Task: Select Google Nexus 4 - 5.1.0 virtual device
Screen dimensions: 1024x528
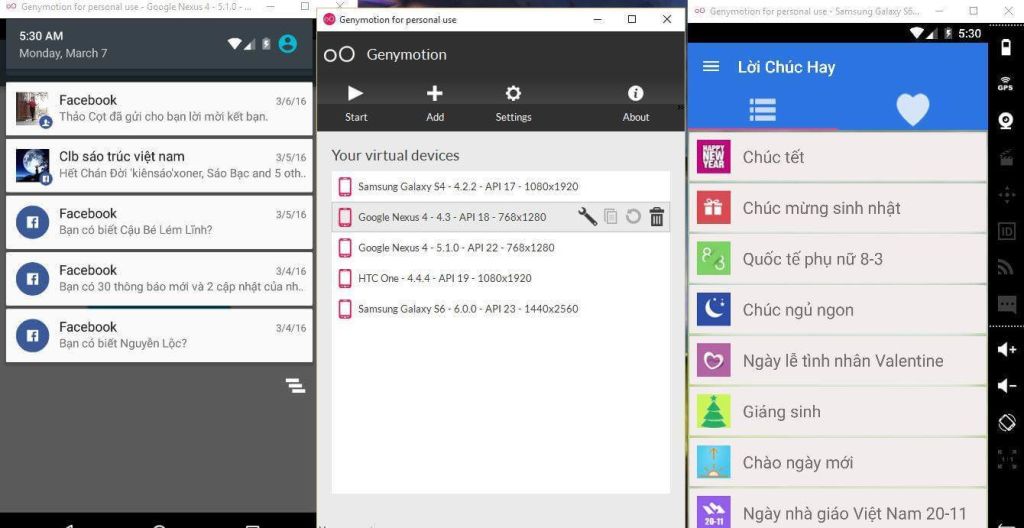Action: click(x=501, y=247)
